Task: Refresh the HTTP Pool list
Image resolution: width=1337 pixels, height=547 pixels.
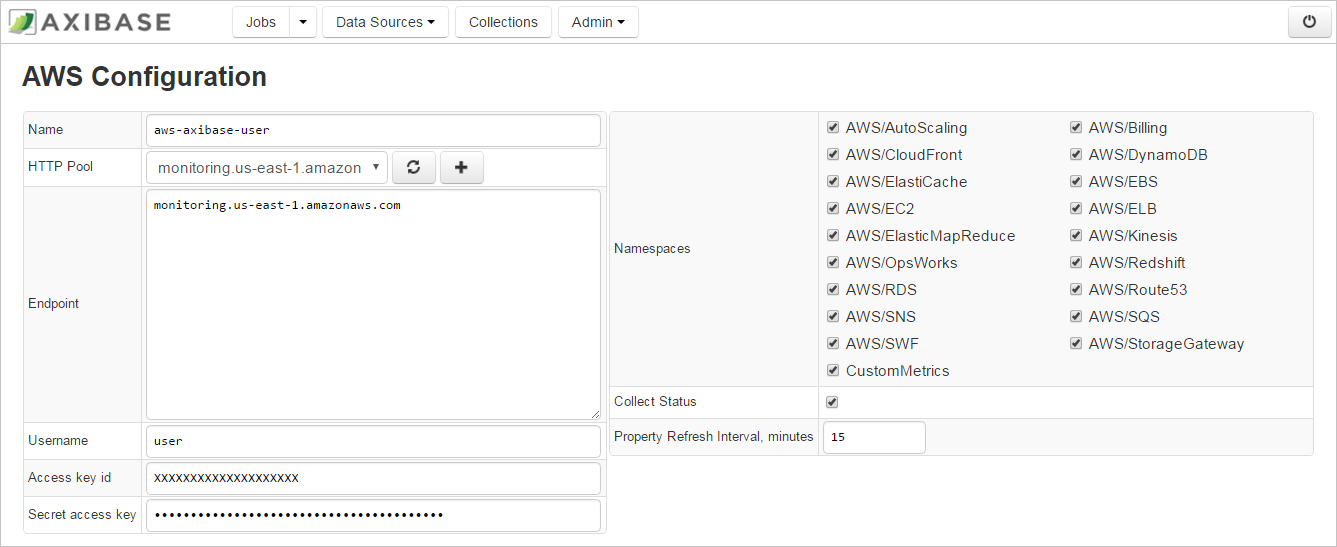Action: [x=413, y=168]
